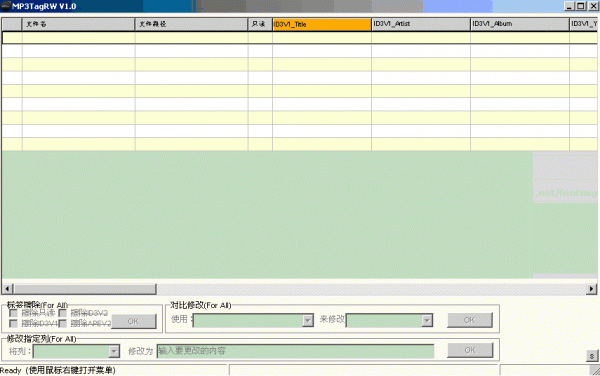
Task: Click the 修改为 text input field
Action: click(295, 351)
